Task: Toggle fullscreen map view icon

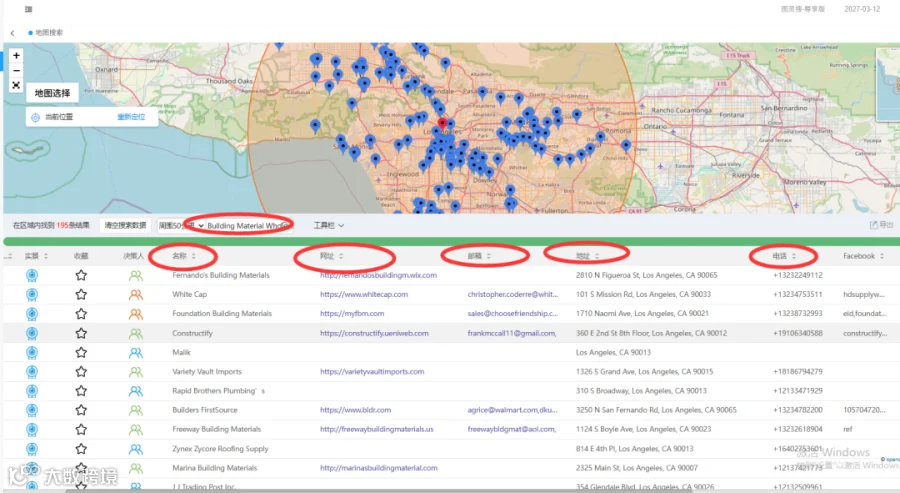Action: [16, 86]
